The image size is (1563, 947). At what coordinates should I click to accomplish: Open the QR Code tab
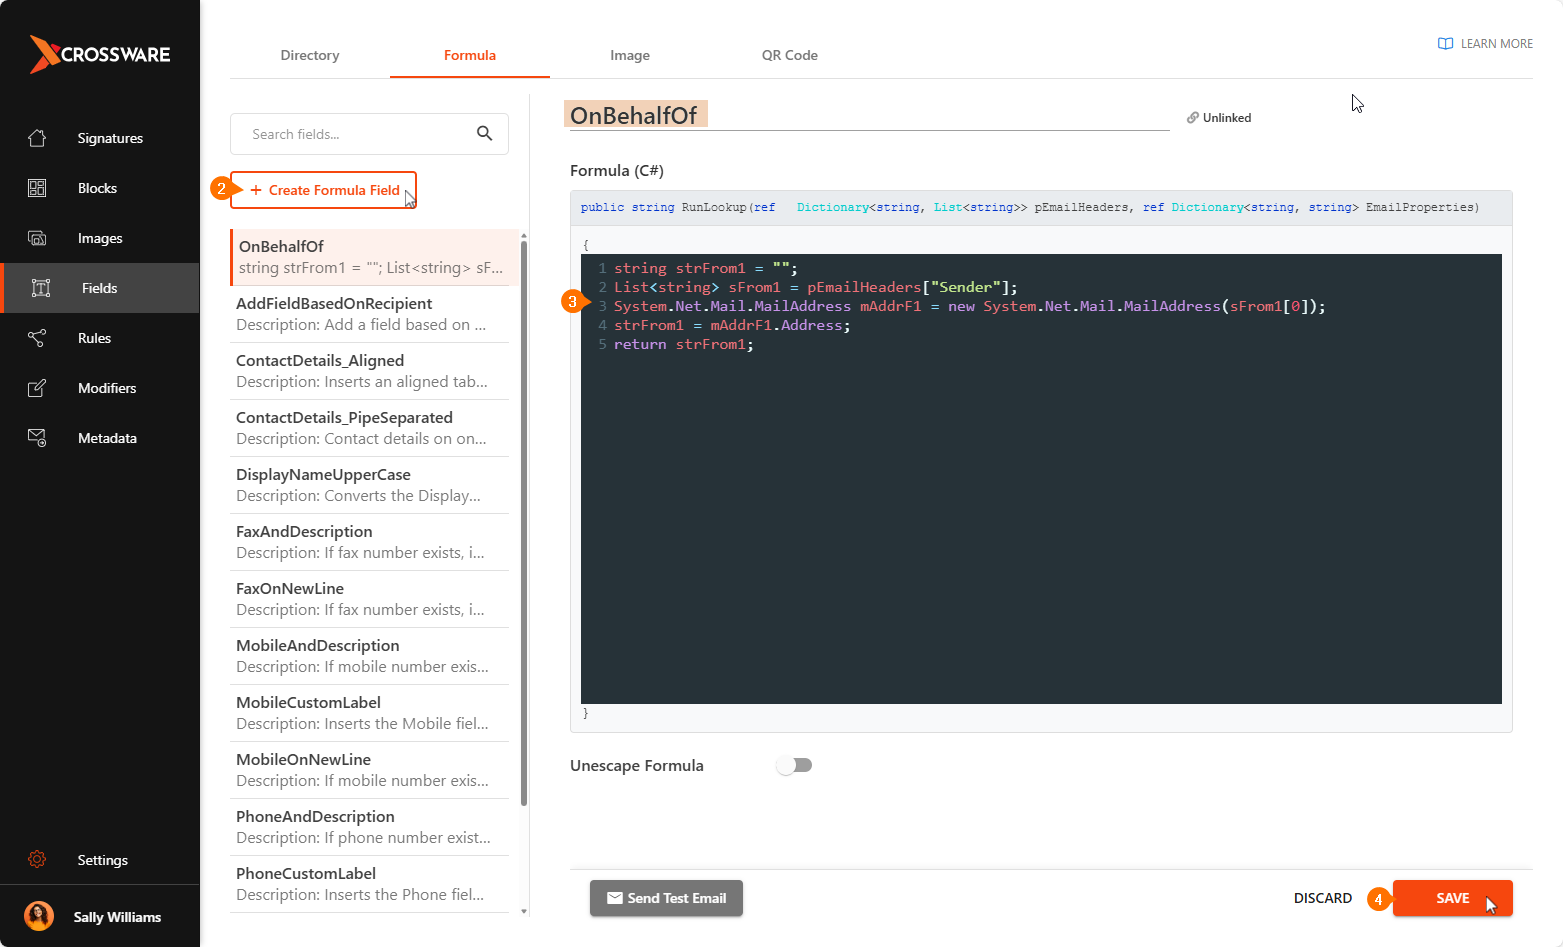point(789,55)
